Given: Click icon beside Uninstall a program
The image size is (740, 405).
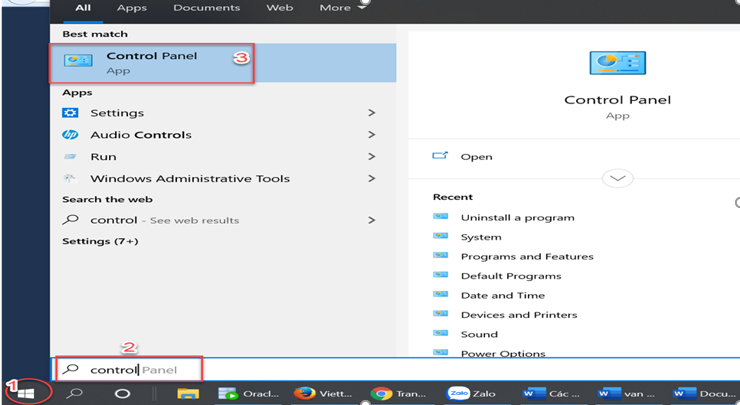Looking at the screenshot, I should [x=440, y=217].
